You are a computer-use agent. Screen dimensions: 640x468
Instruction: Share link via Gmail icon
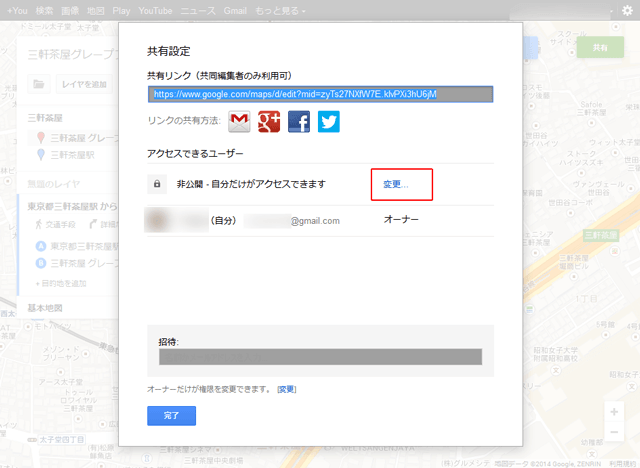(x=239, y=122)
